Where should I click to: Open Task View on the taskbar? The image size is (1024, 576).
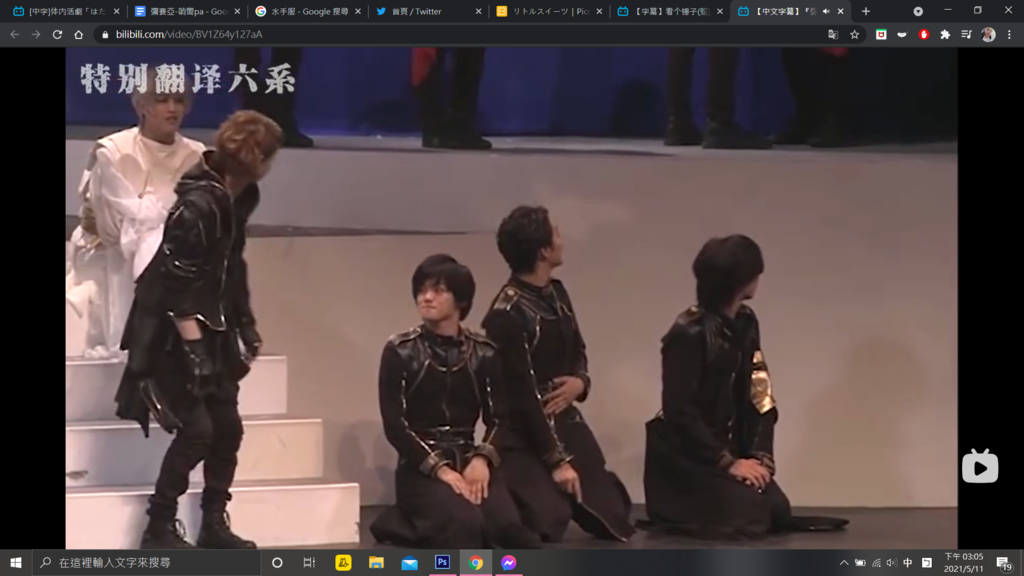point(310,562)
